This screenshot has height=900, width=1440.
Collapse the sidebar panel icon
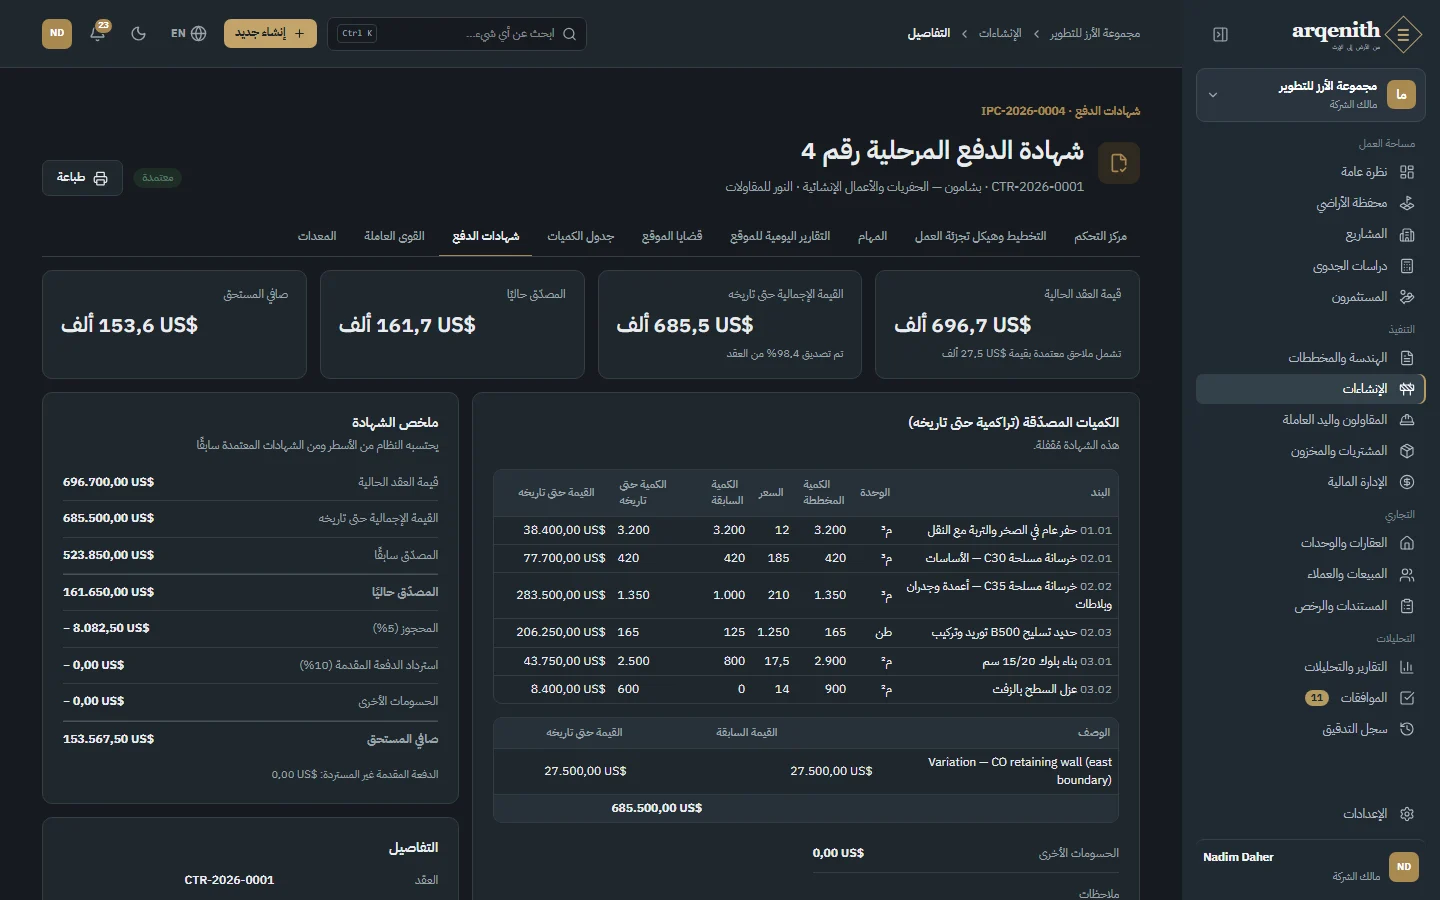coord(1220,34)
